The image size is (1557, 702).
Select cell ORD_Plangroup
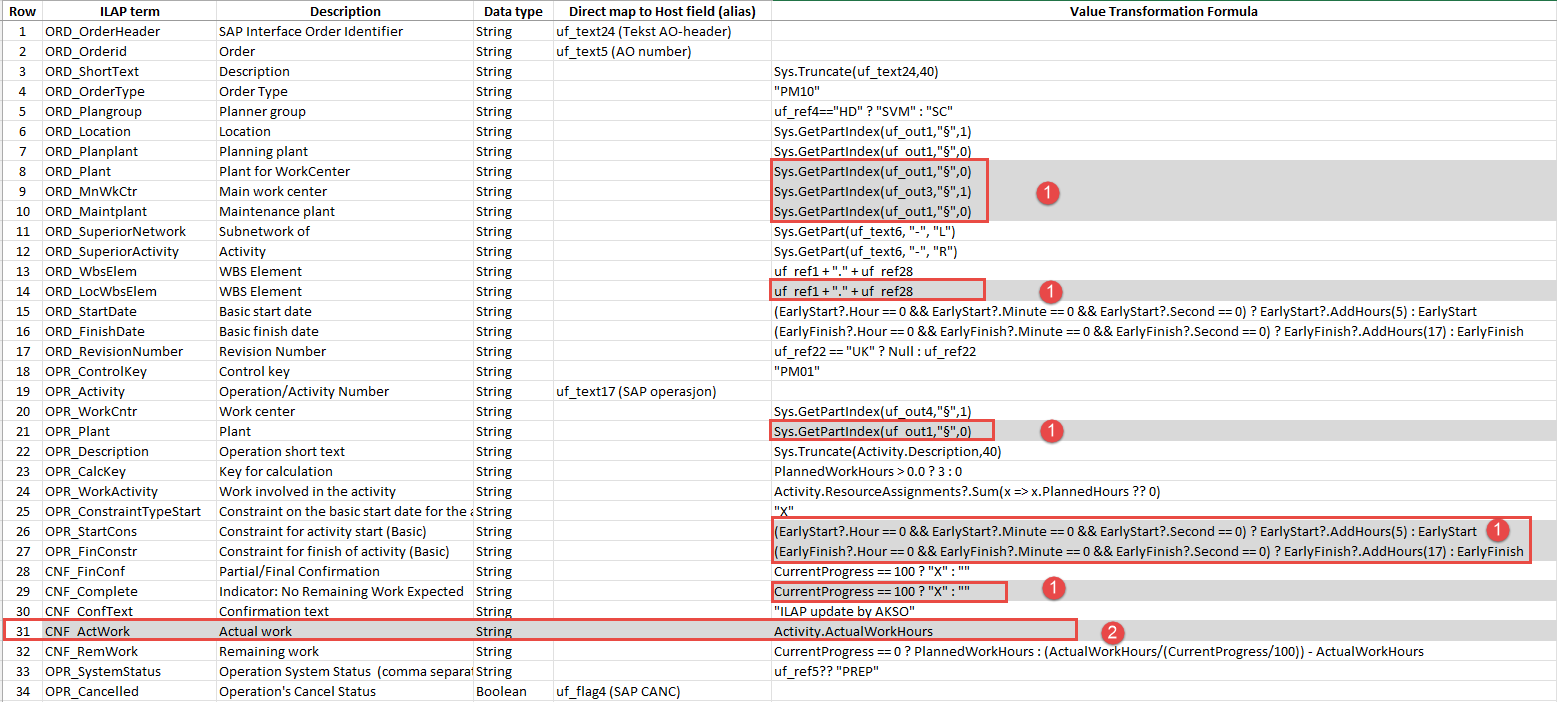tap(129, 111)
